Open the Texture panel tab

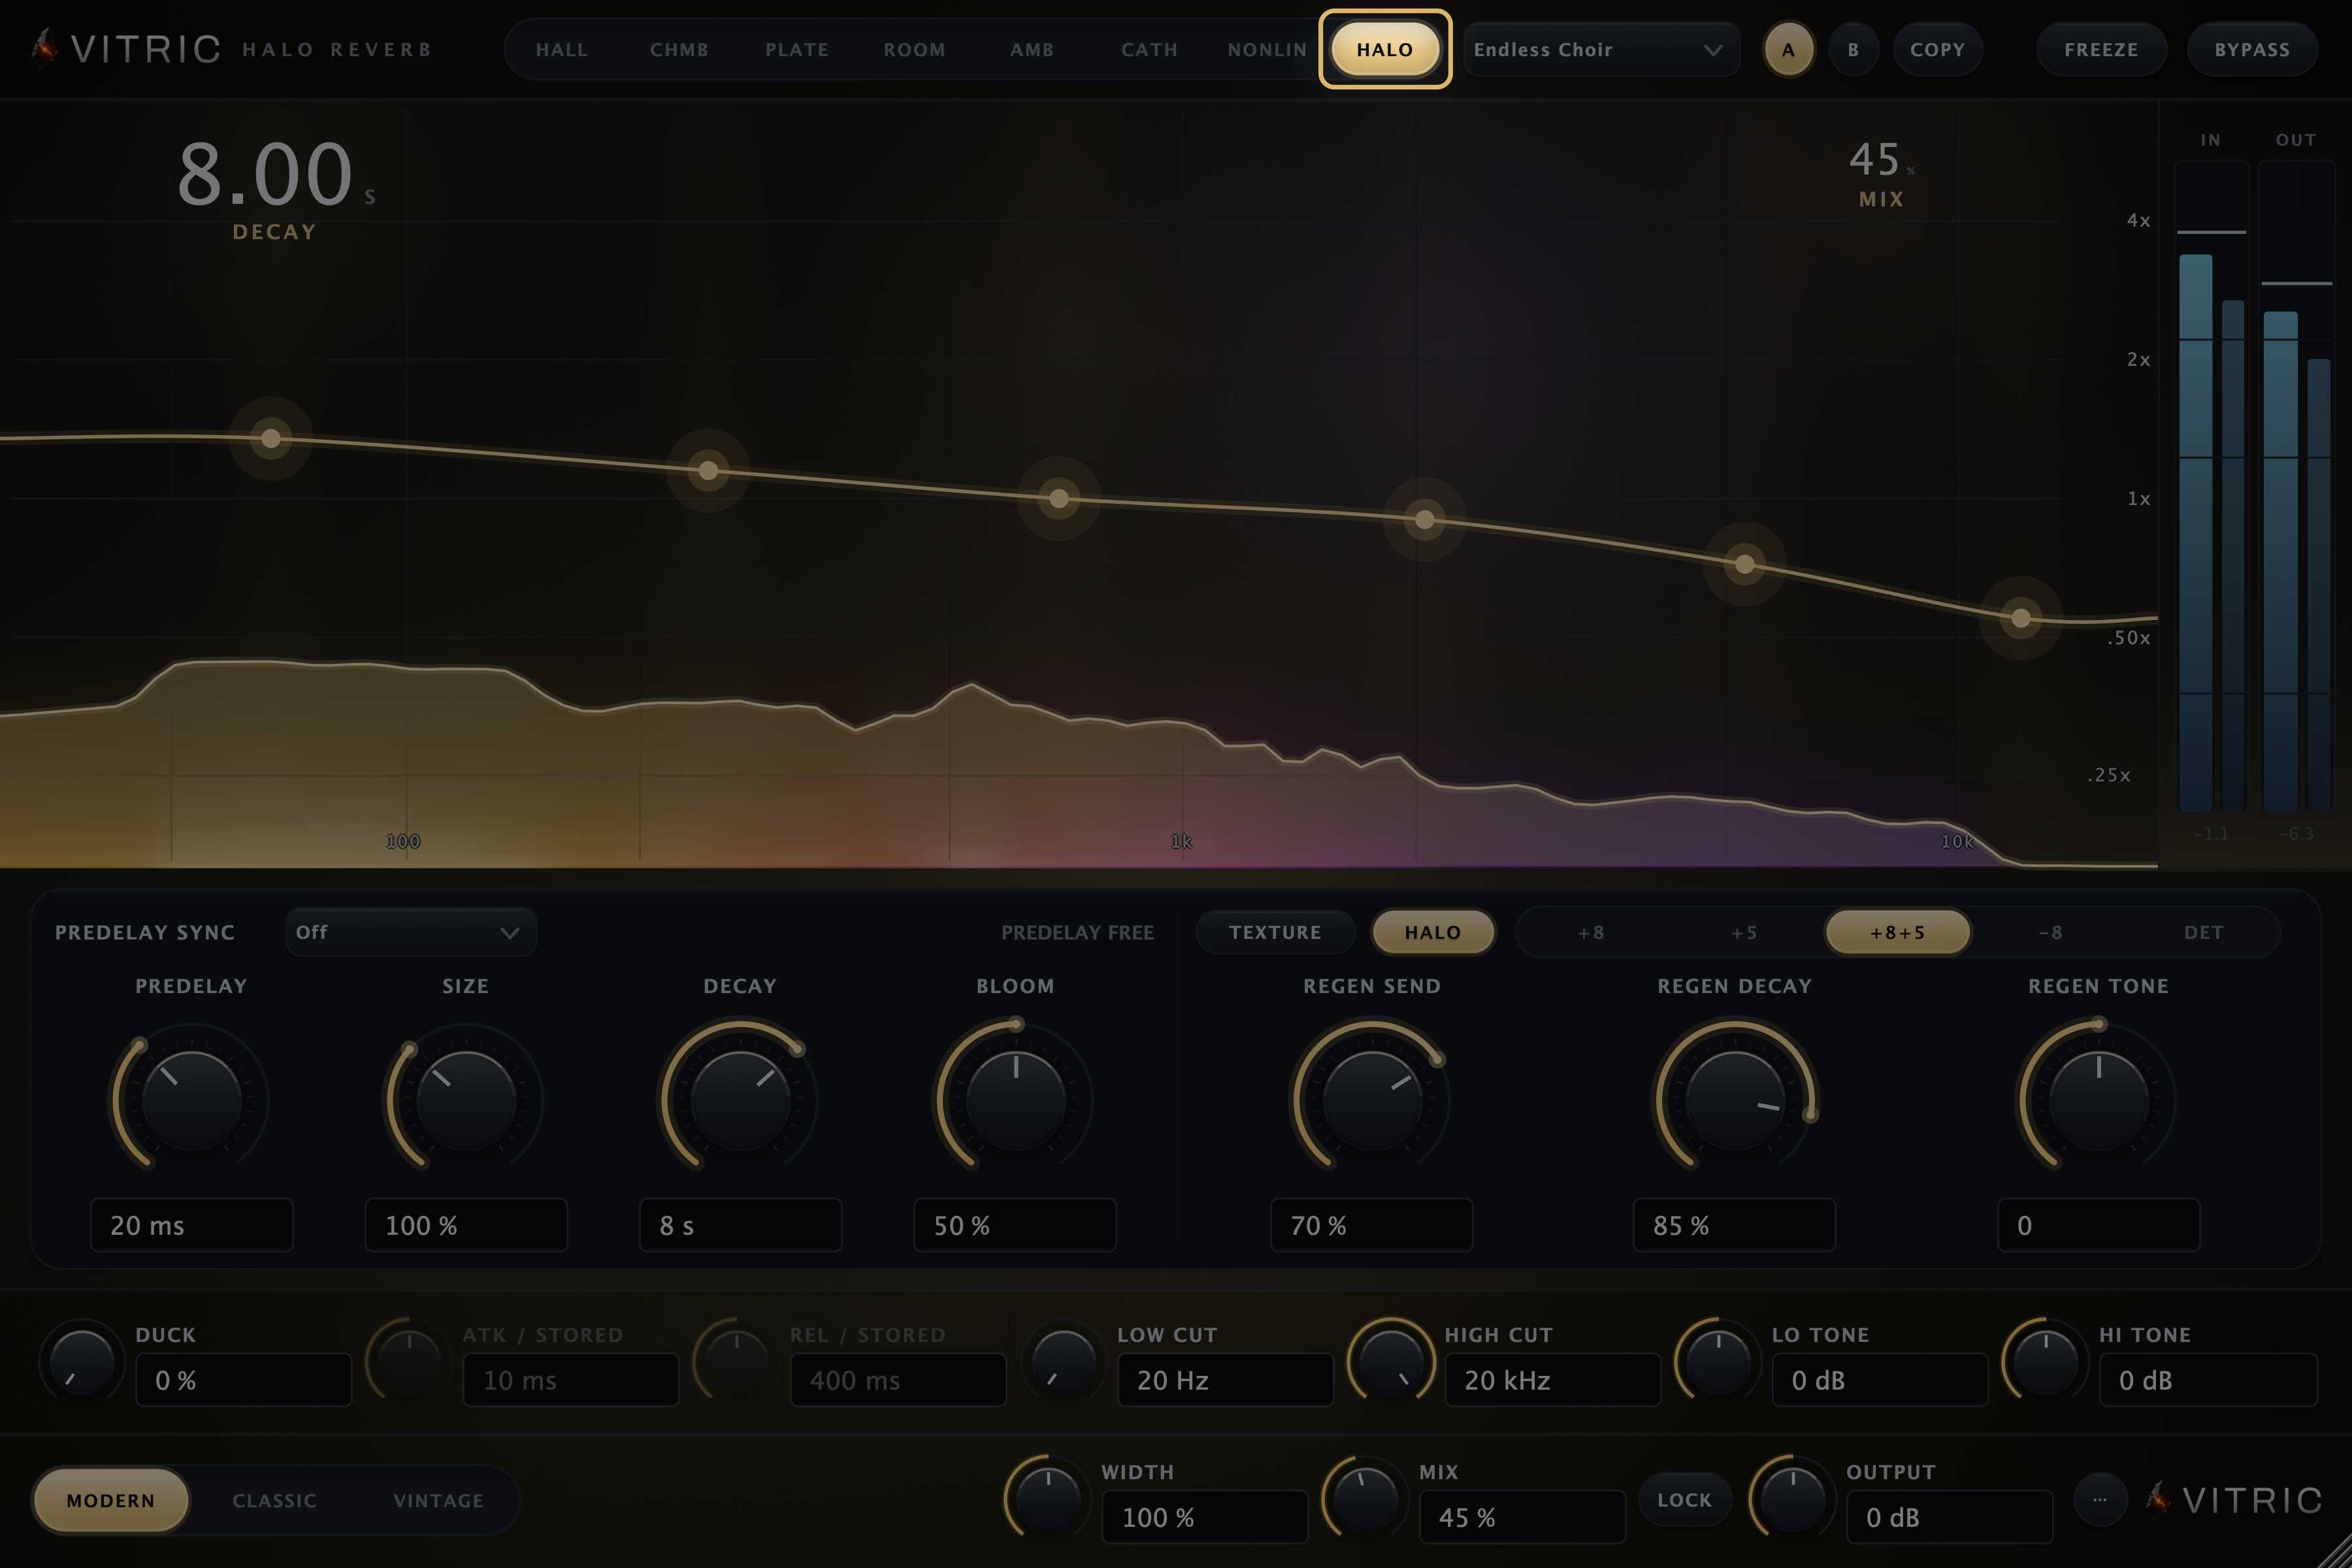(1275, 932)
